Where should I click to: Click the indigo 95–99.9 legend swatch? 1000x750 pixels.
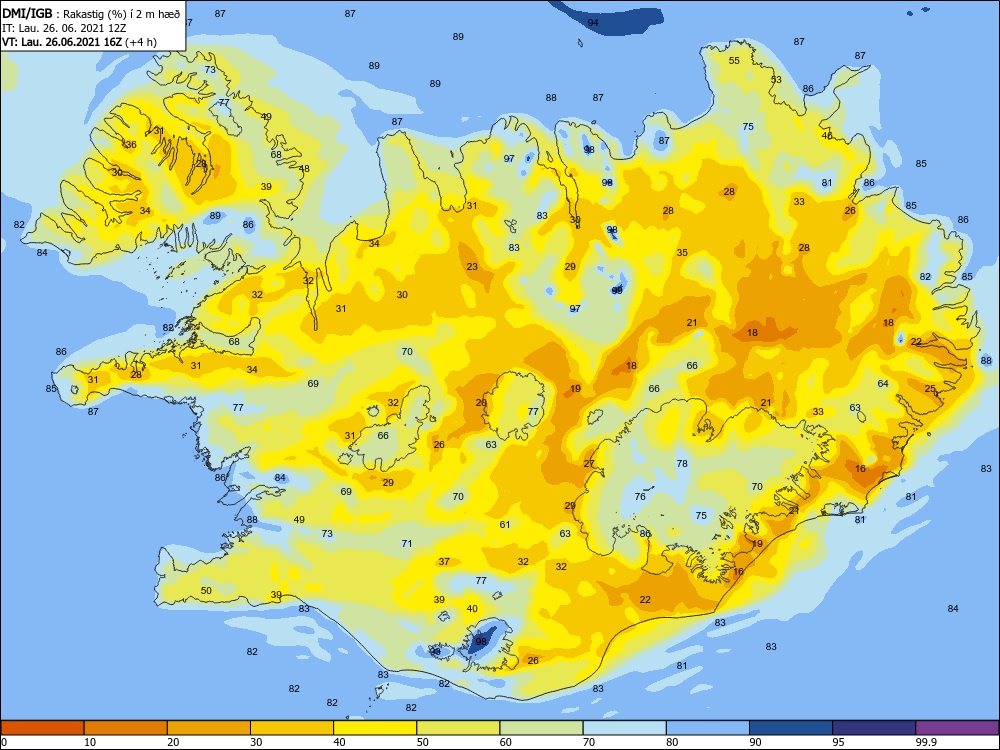(x=874, y=728)
